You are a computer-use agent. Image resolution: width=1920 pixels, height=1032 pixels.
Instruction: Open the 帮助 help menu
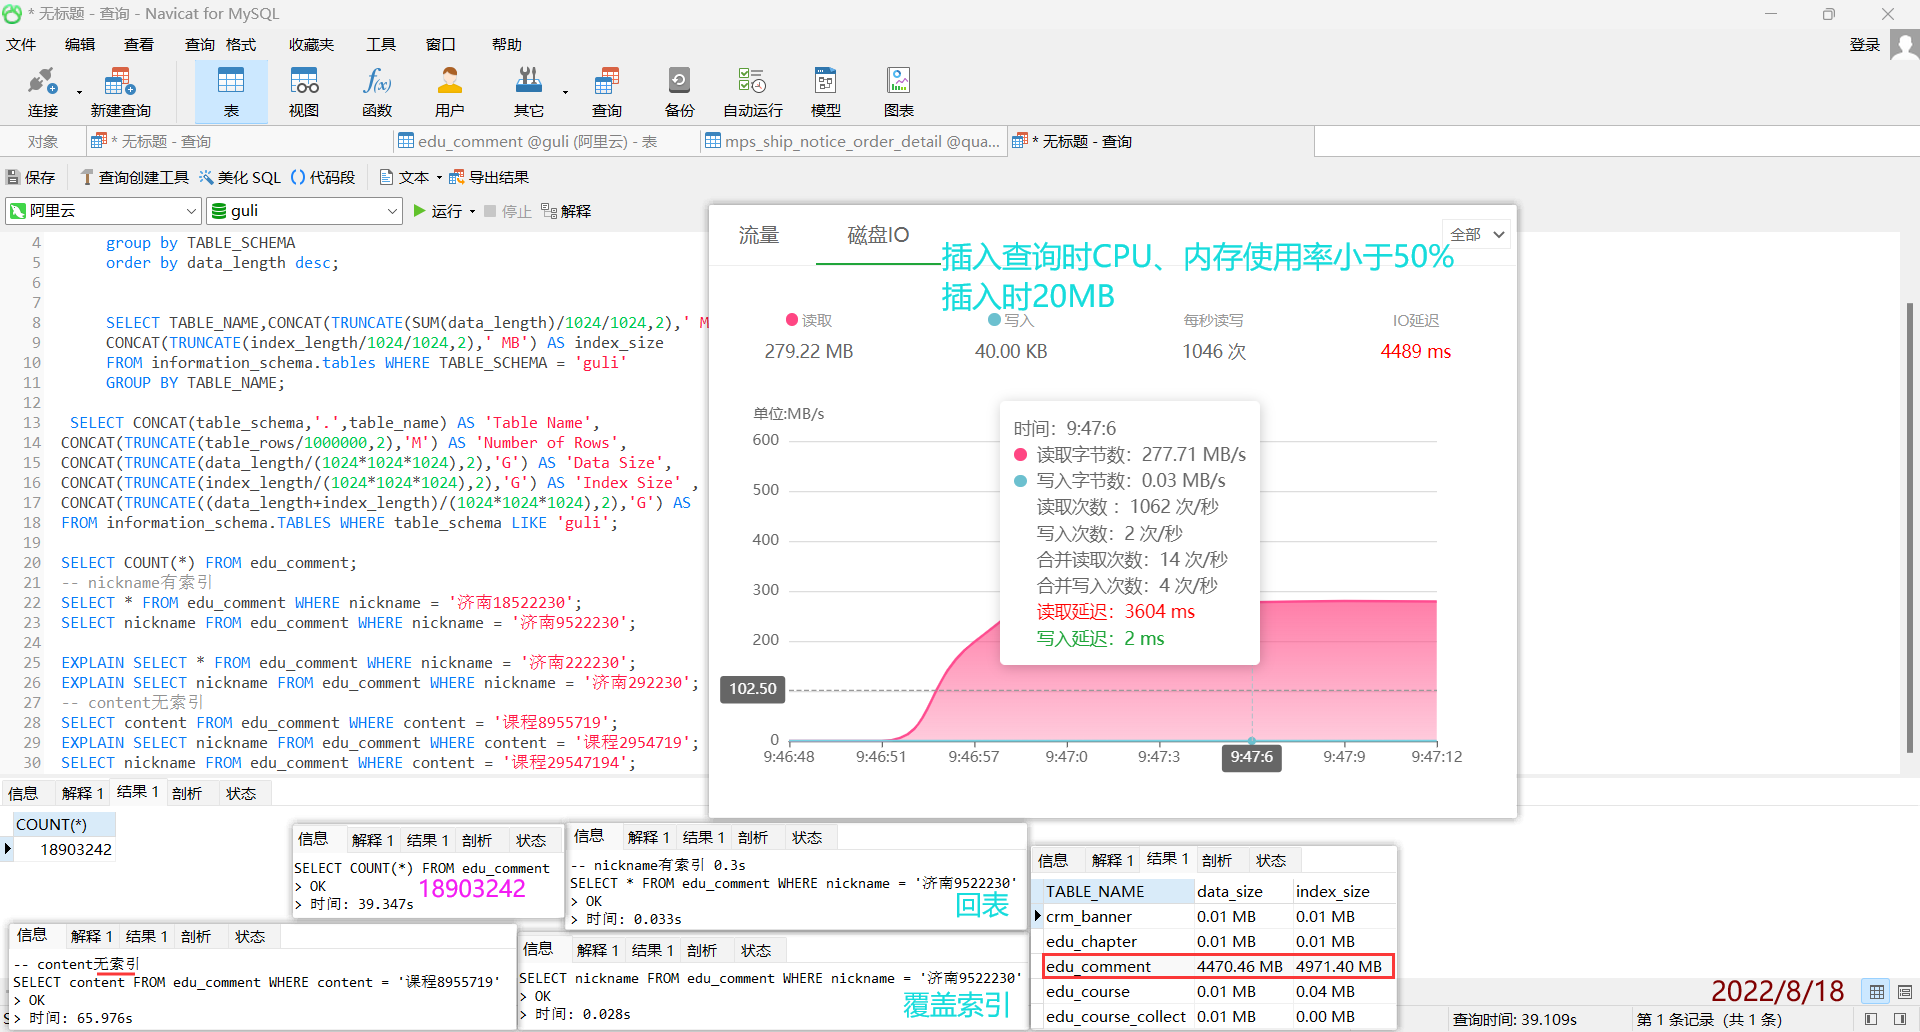tap(507, 45)
